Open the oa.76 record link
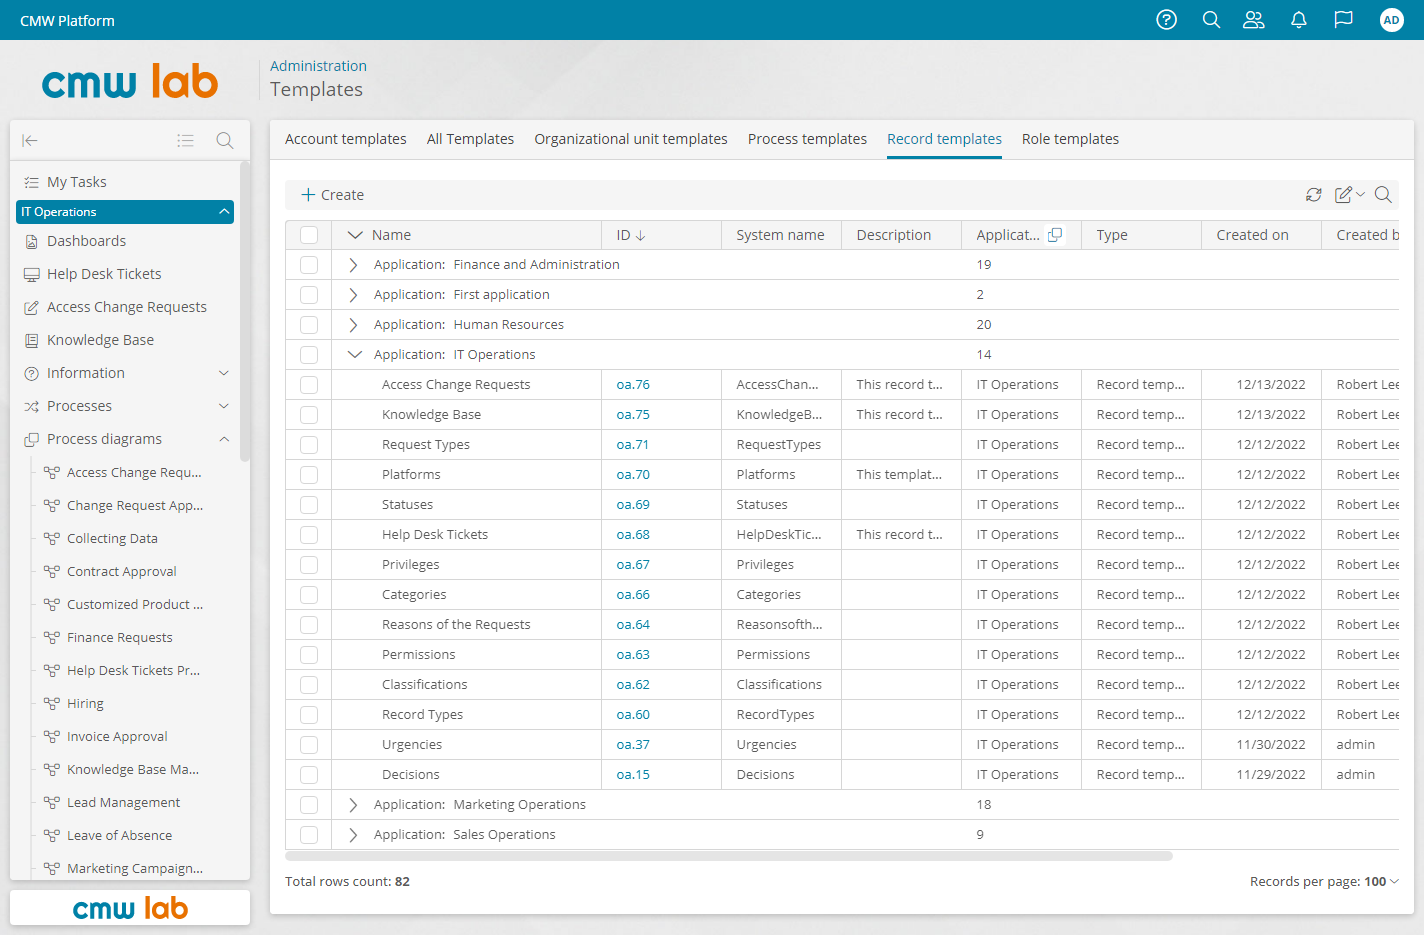 (633, 385)
